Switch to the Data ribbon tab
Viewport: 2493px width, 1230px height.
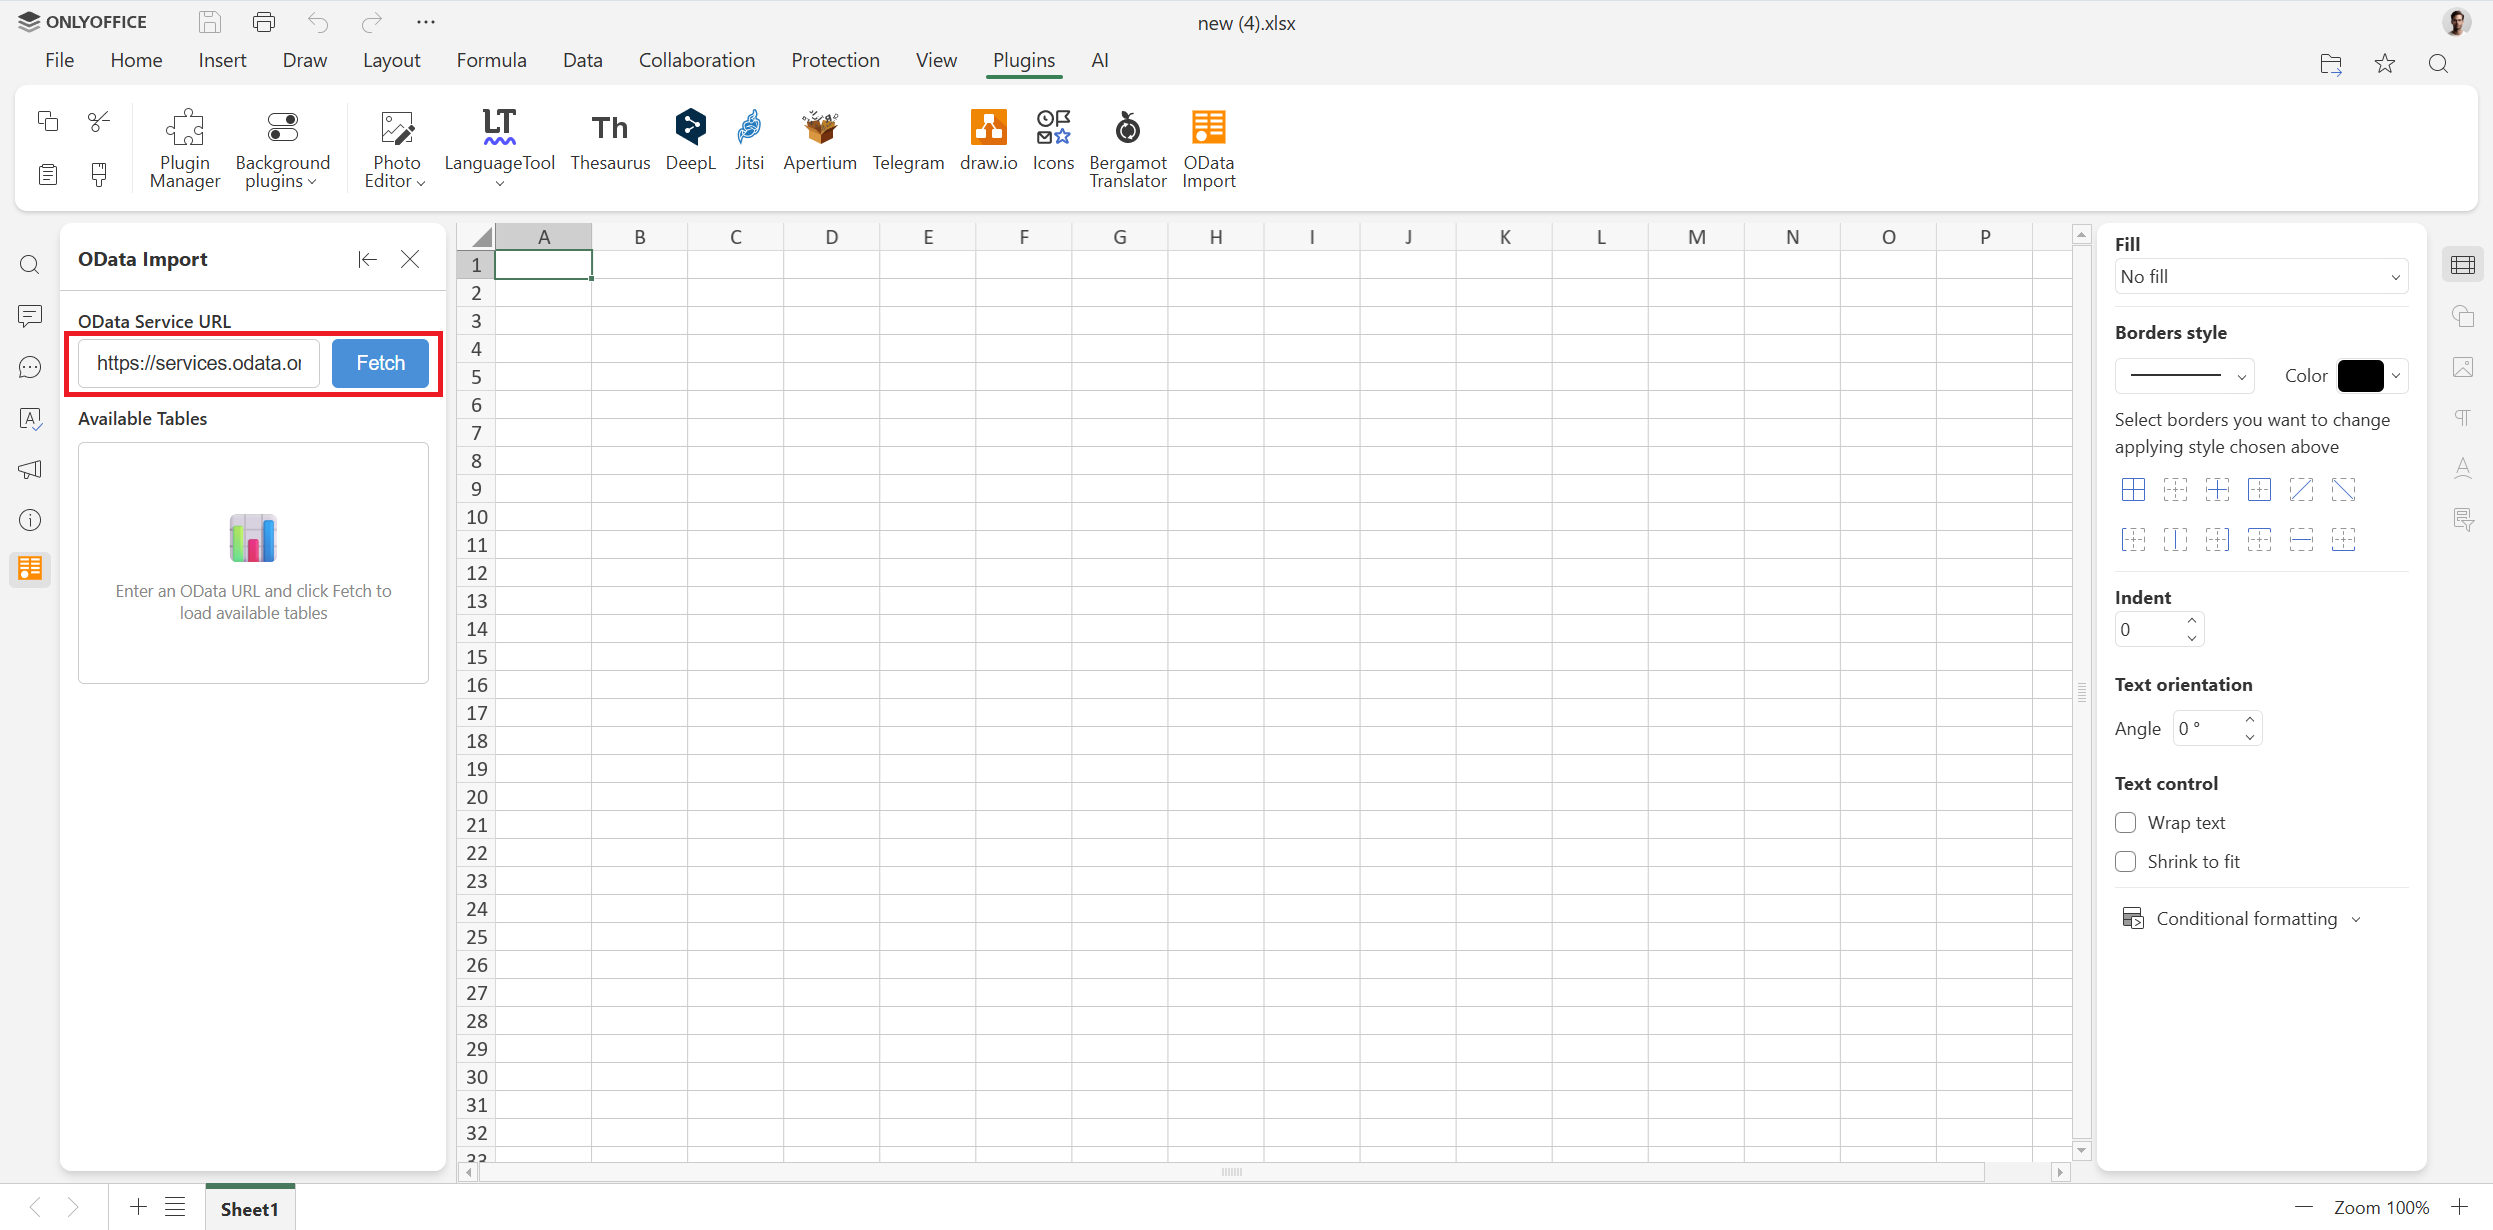[583, 60]
